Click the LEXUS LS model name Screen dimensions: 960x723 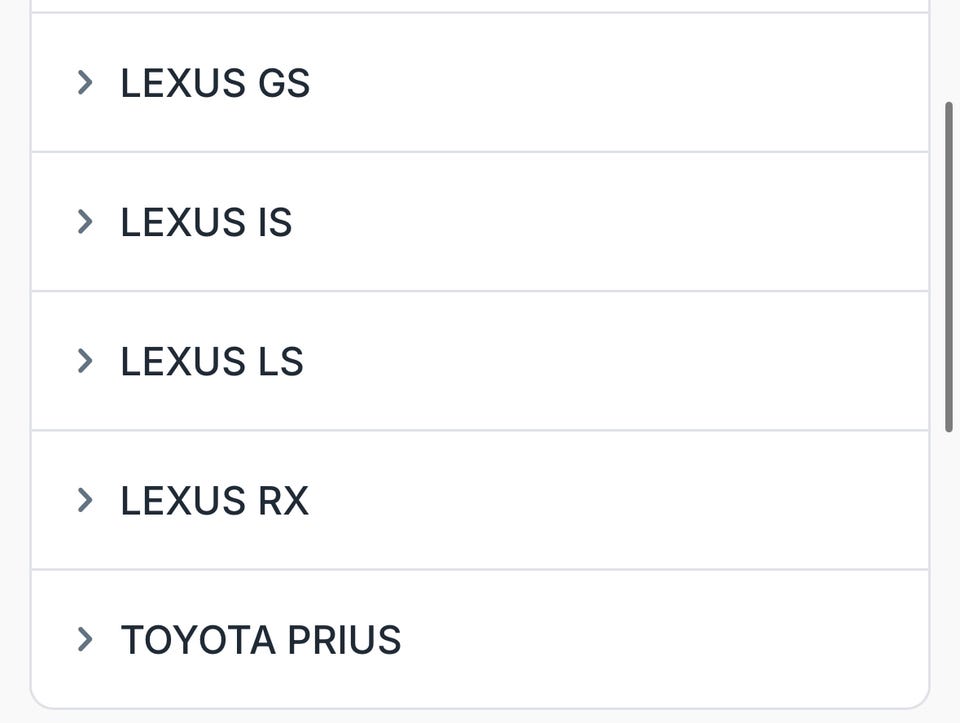coord(212,361)
